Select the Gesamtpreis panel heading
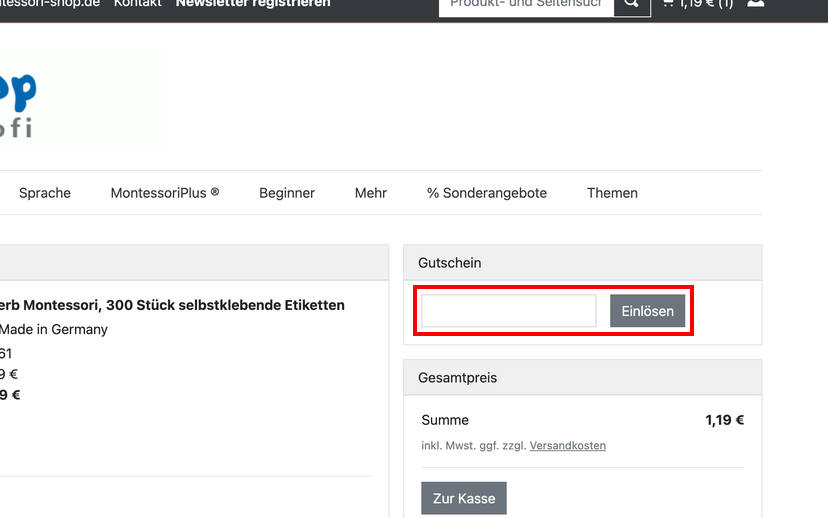Viewport: 828px width, 518px height. click(457, 378)
